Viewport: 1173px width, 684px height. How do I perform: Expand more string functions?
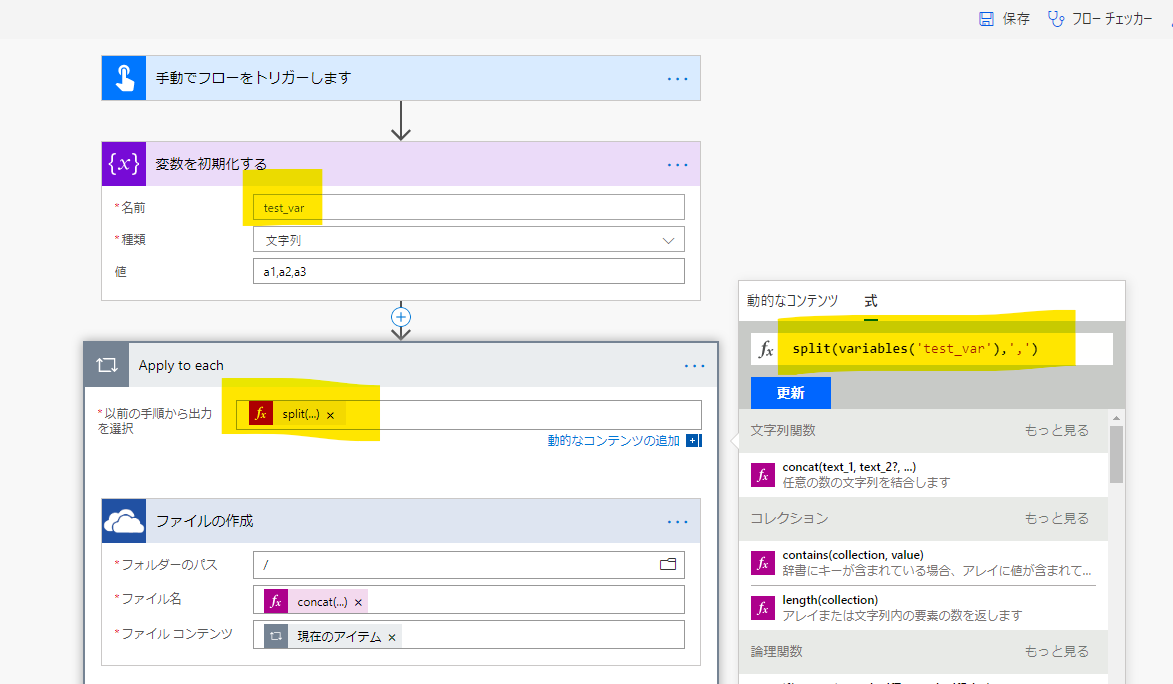[1056, 430]
